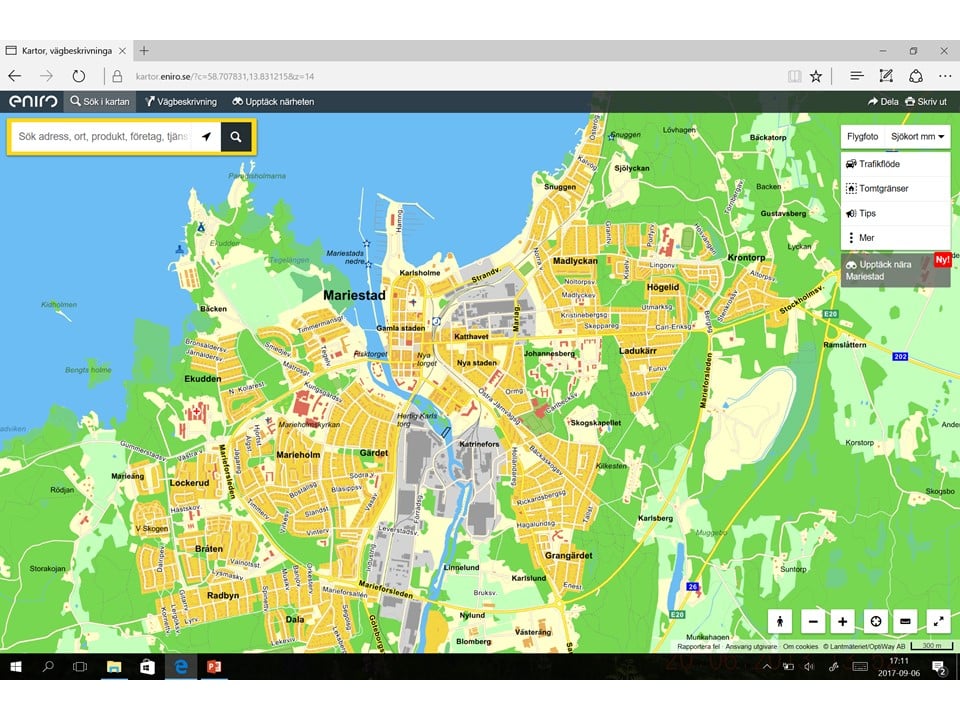Viewport: 960px width, 720px height.
Task: Open reading view book icon
Action: click(794, 77)
